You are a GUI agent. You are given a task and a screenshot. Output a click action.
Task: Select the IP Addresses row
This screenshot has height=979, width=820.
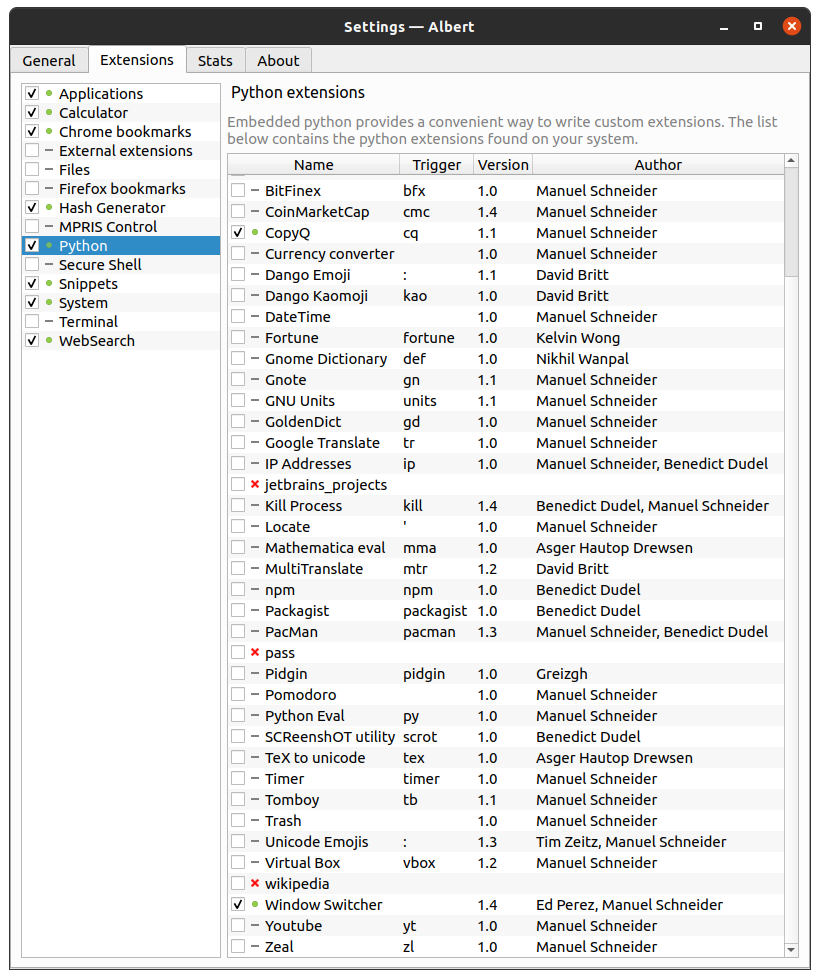click(x=506, y=464)
